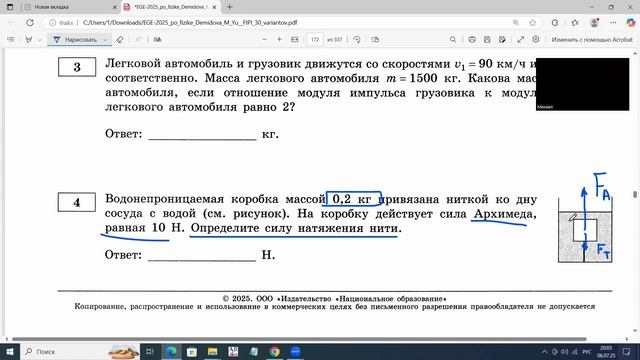
Task: Toggle fit to width page view
Action: [x=295, y=40]
